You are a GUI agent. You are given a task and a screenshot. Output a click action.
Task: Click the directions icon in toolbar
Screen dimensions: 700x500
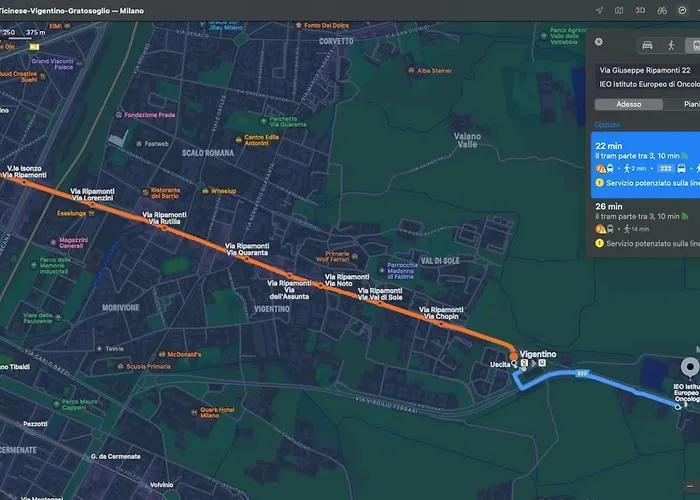click(x=682, y=10)
